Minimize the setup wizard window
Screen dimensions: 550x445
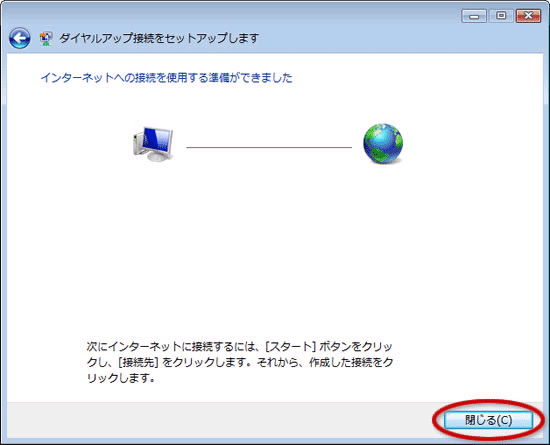(474, 16)
